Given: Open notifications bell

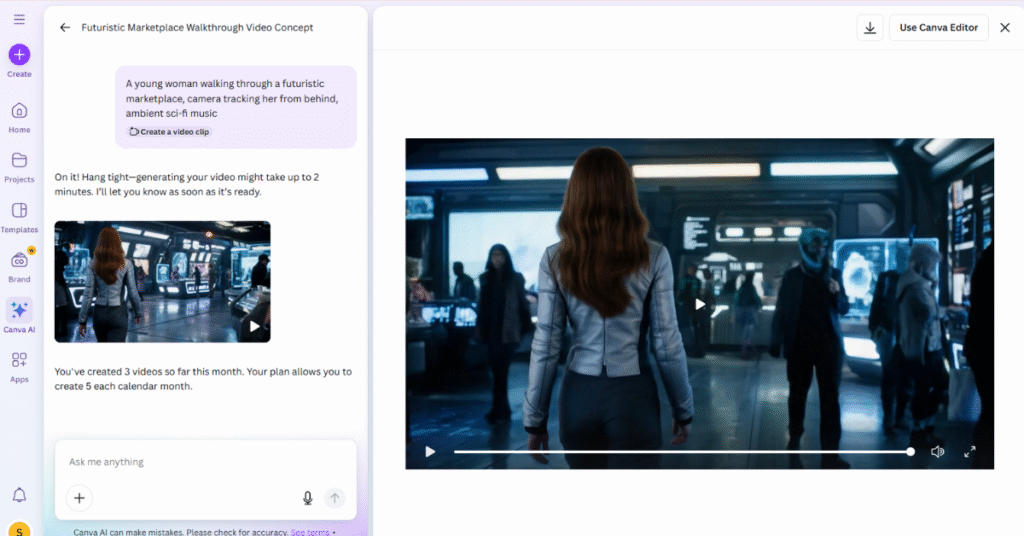Looking at the screenshot, I should coord(19,496).
